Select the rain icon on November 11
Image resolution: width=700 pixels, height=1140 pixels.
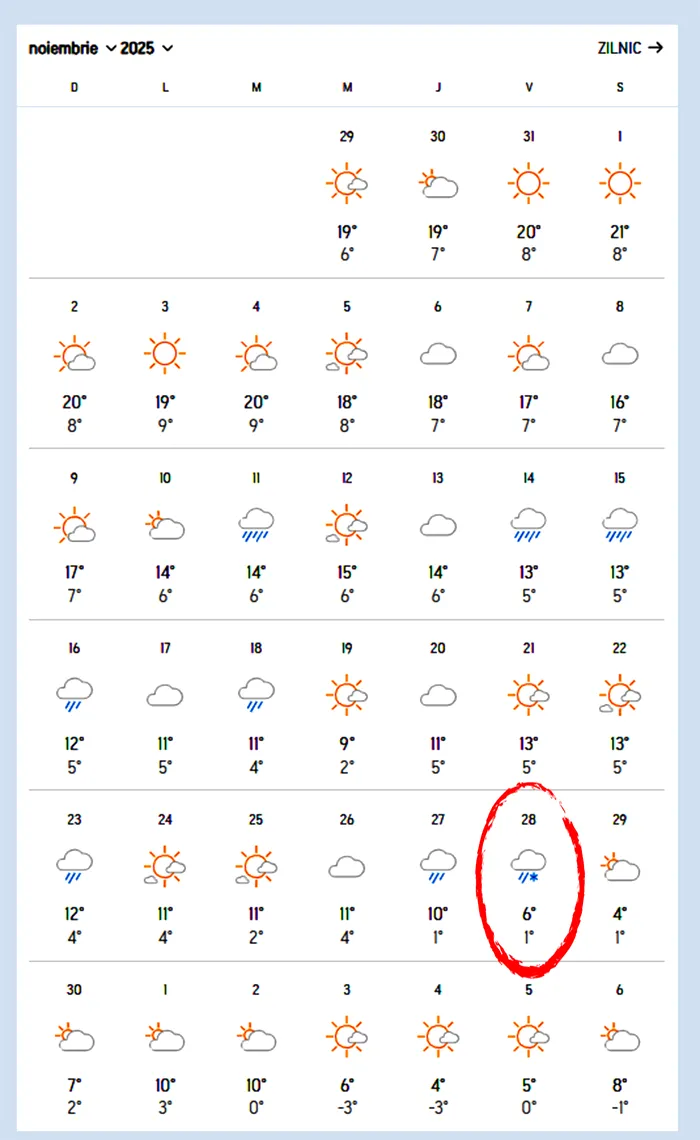[x=256, y=523]
